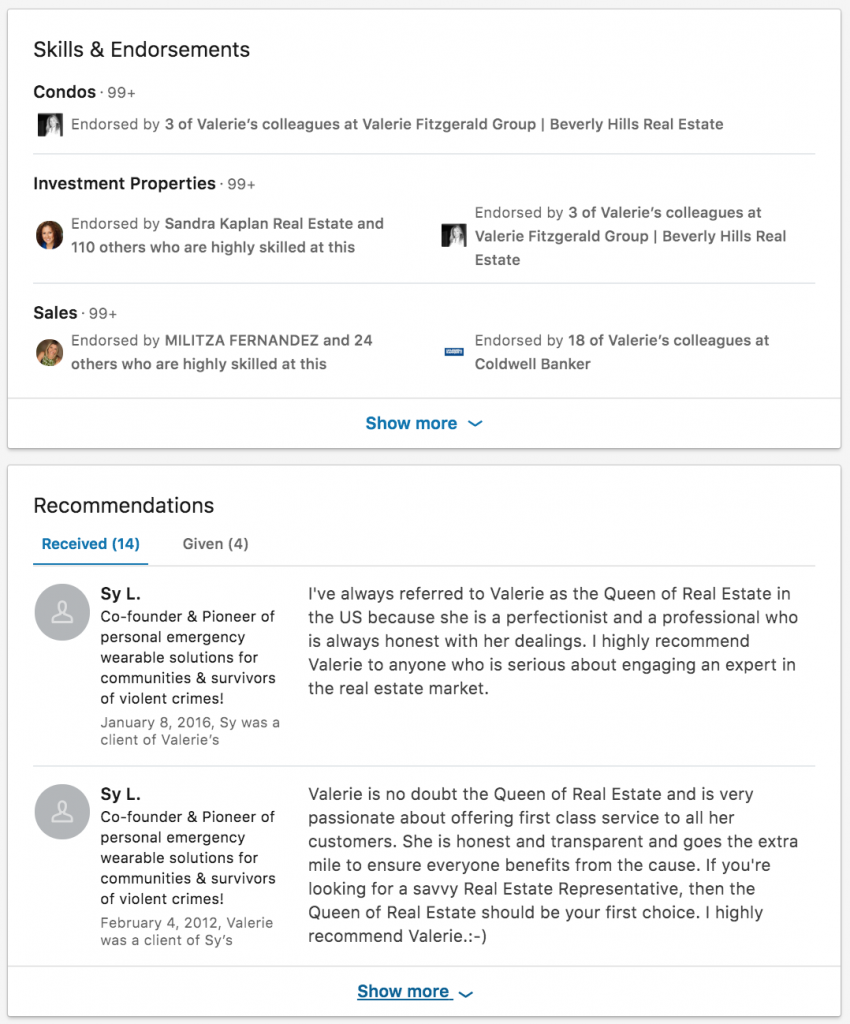Open Sy L. name in first recommendation
Screen dimensions: 850x1024
[120, 594]
